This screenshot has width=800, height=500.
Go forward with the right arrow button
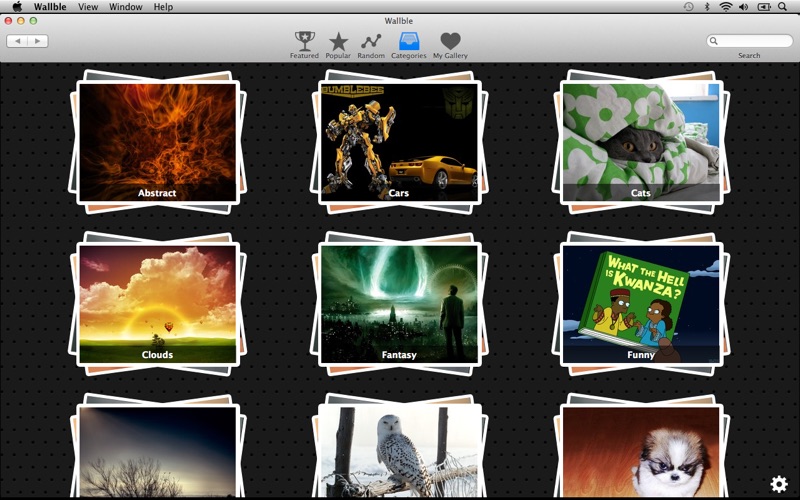pos(38,41)
